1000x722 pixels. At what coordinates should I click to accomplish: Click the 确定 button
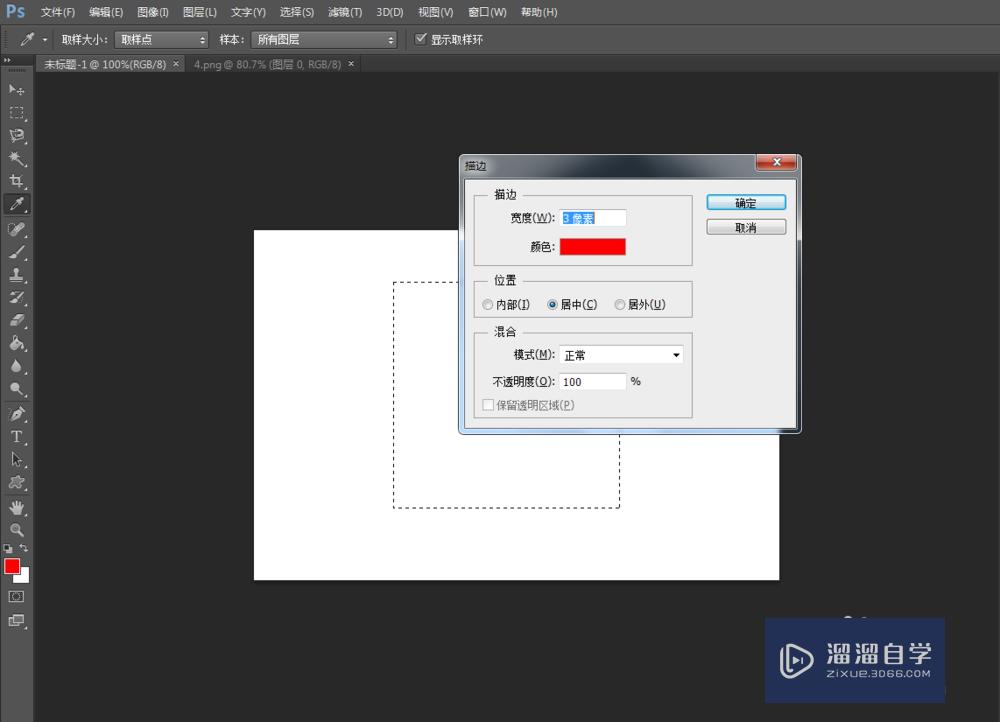pyautogui.click(x=746, y=203)
